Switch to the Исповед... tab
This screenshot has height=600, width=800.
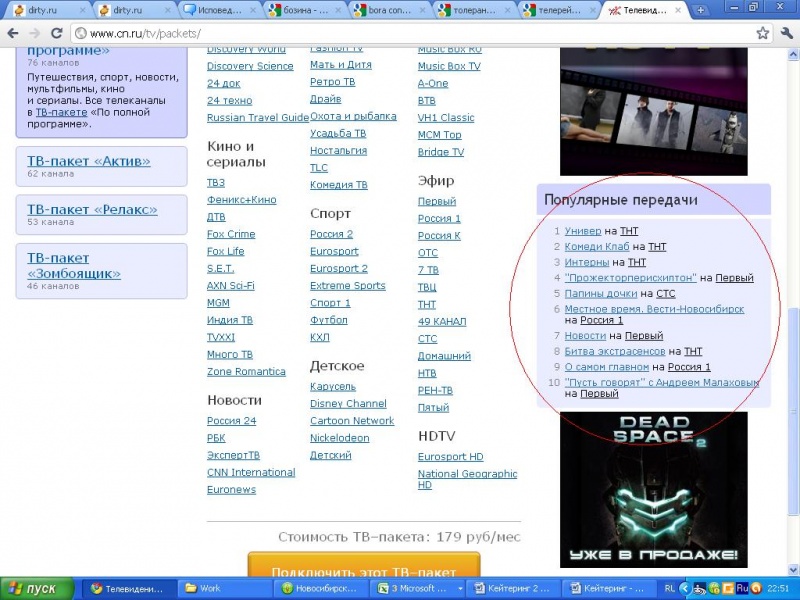pos(219,10)
